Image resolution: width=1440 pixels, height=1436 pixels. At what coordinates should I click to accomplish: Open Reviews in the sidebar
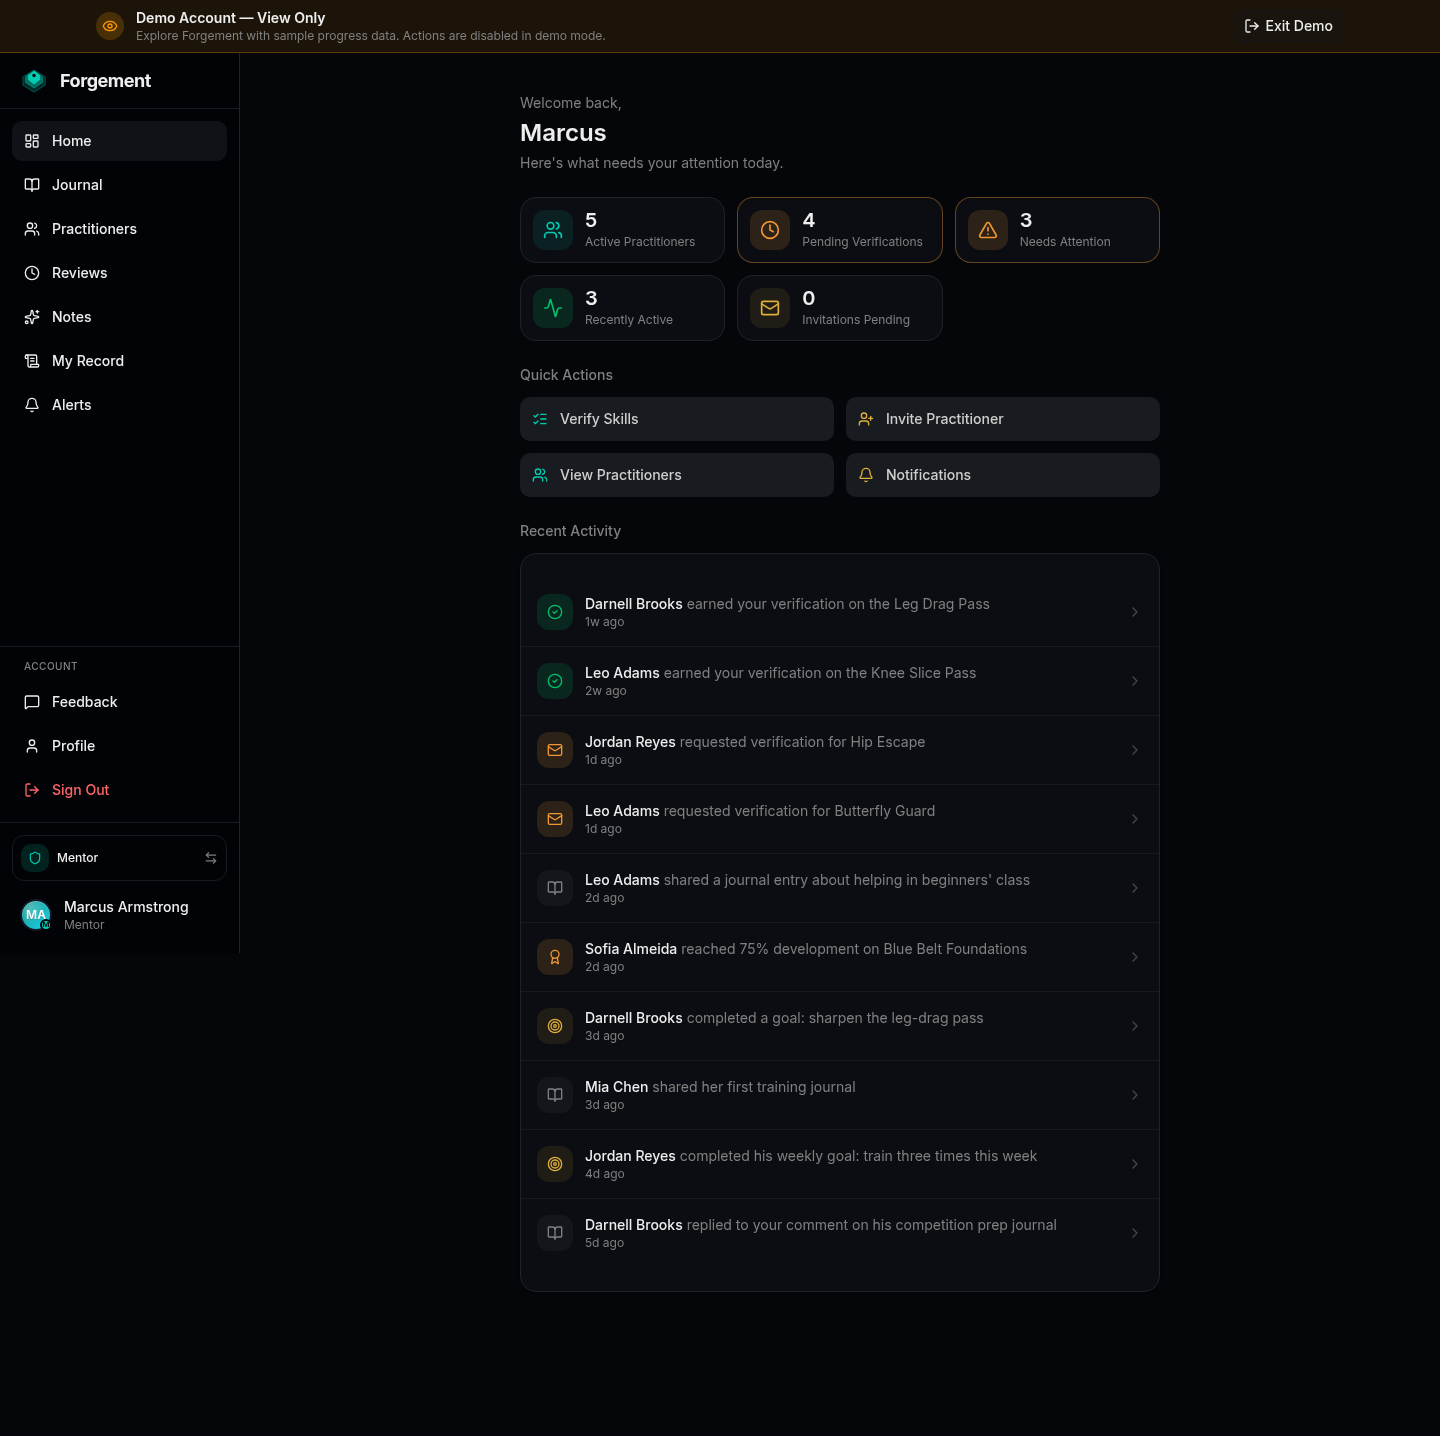coord(119,273)
